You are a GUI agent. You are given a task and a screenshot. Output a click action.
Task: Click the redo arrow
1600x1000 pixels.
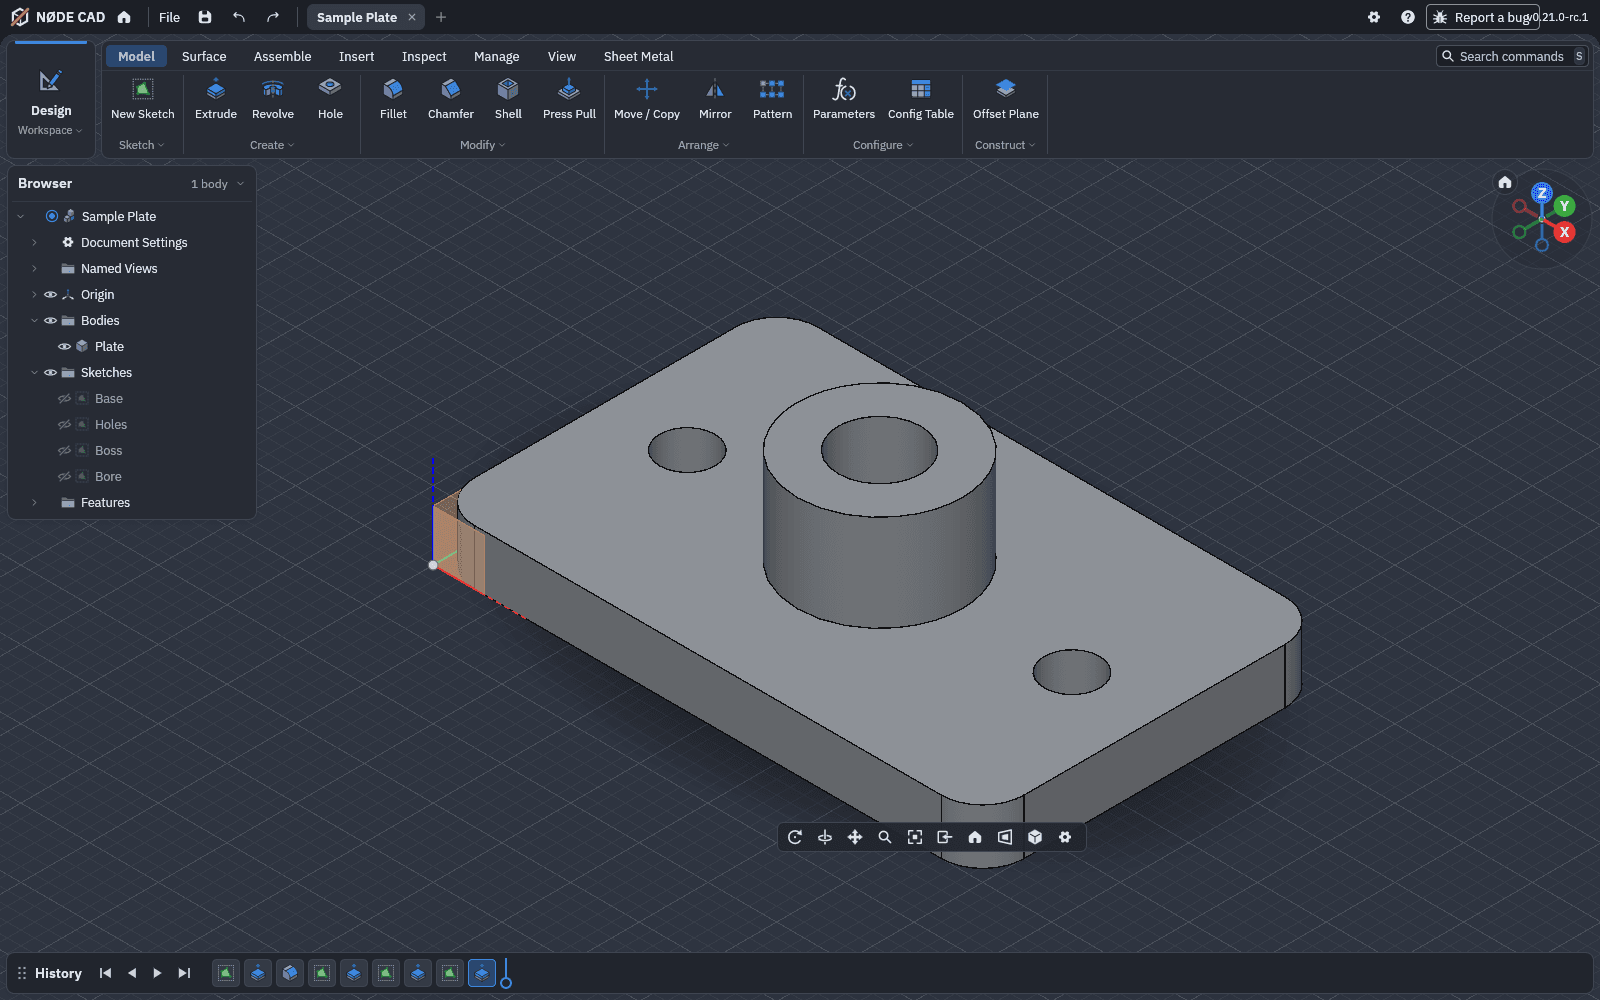(273, 17)
